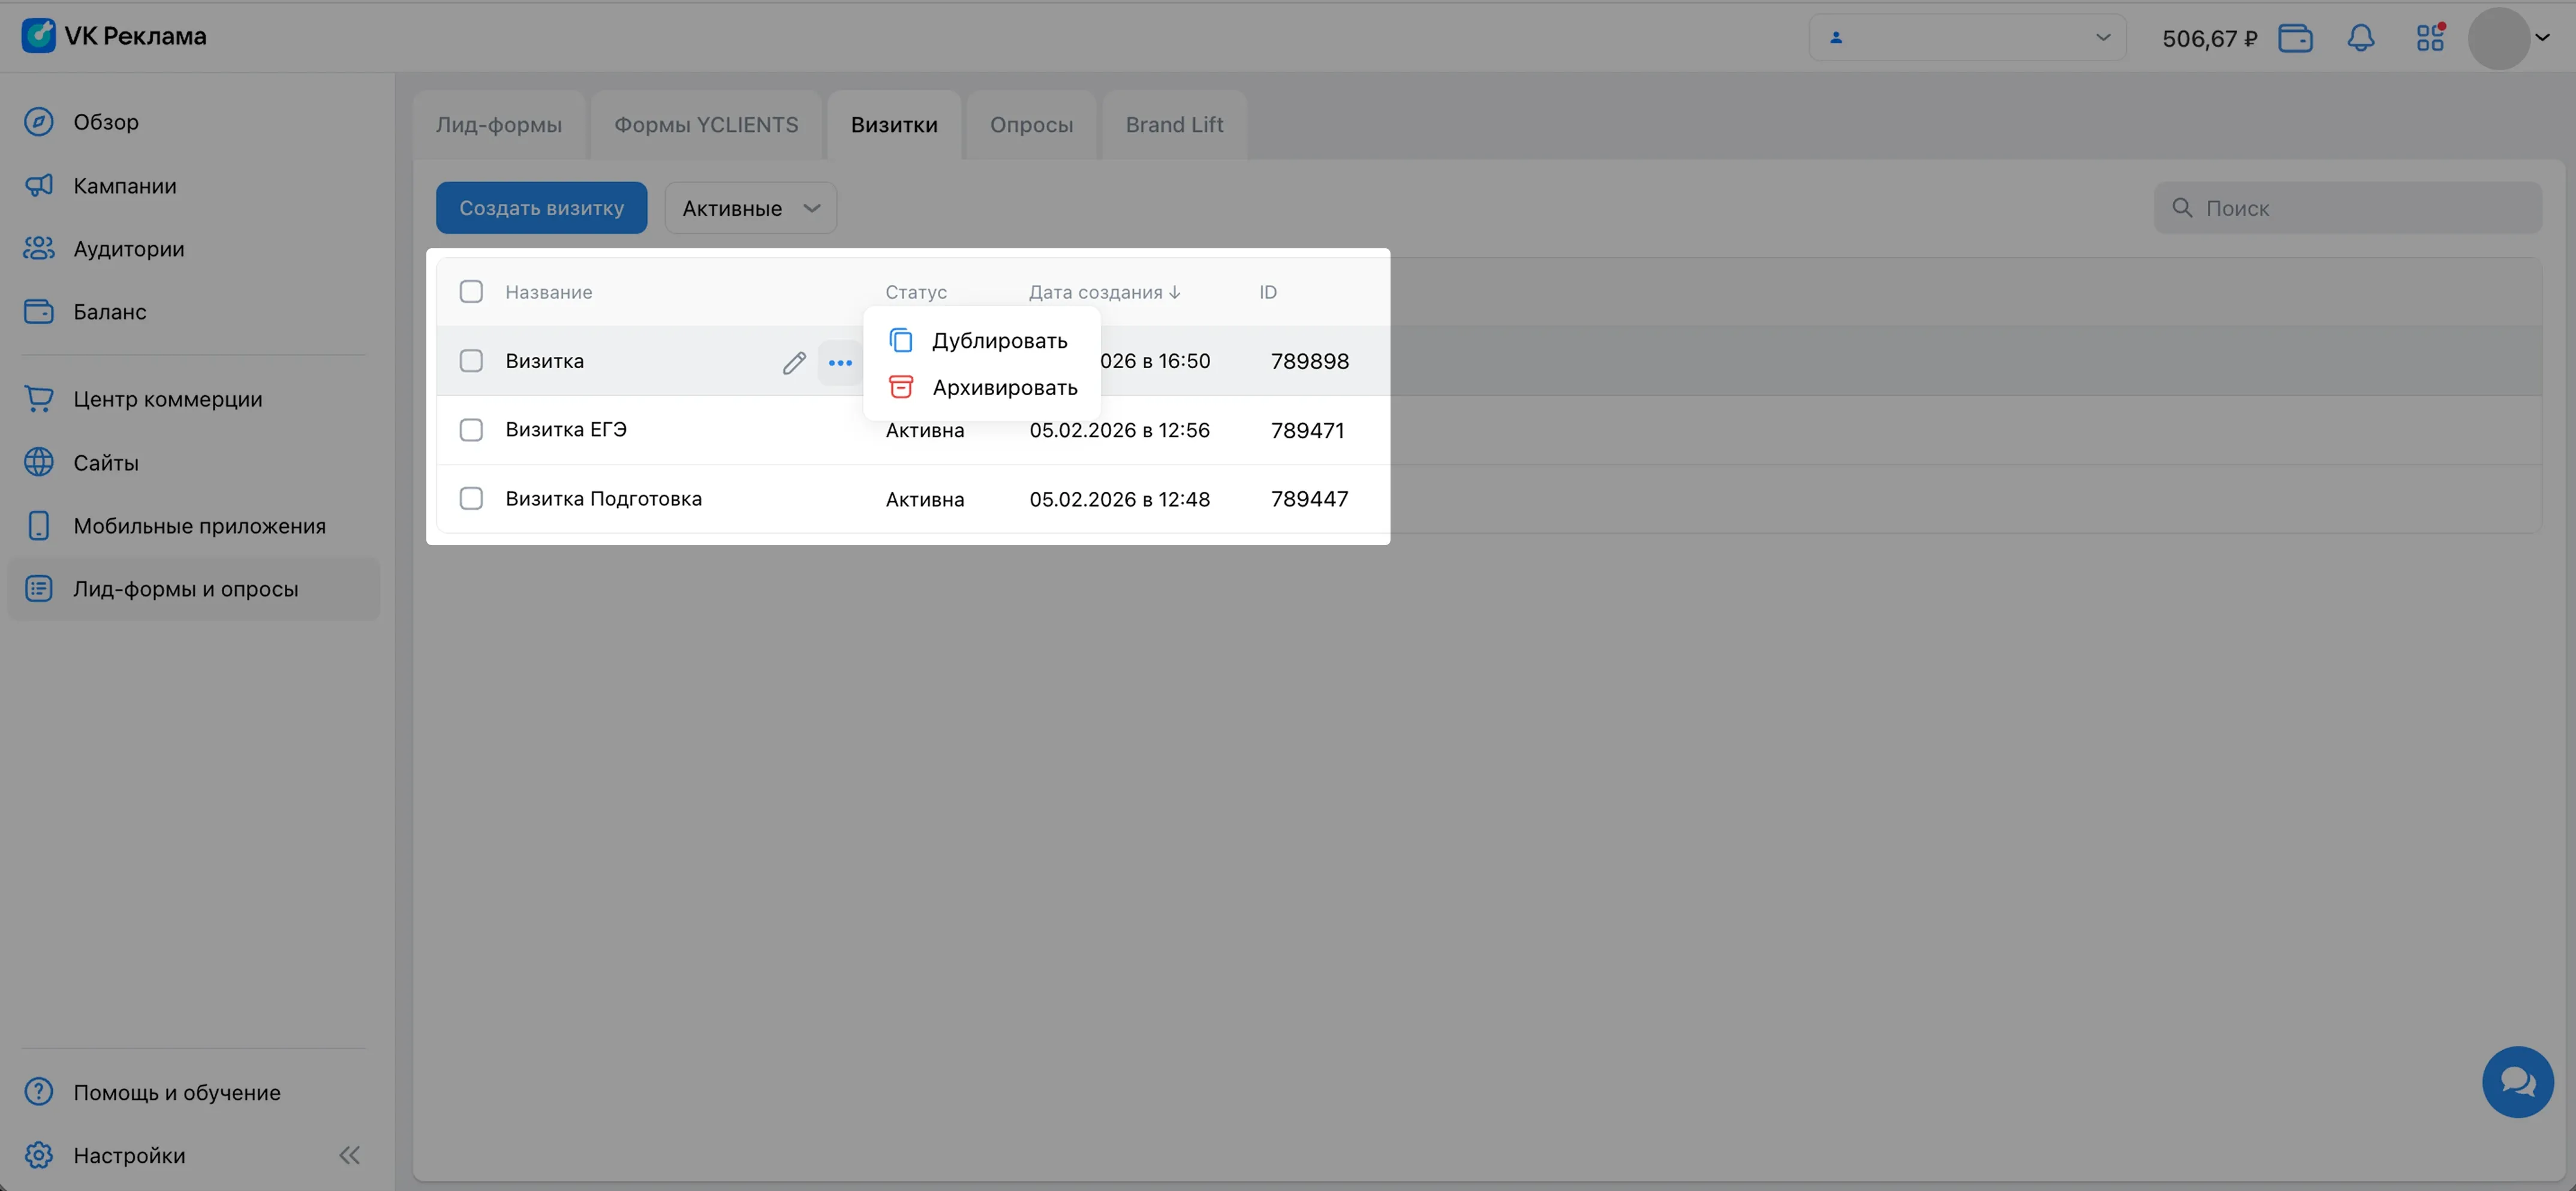
Task: Switch to the Лид-формы tab
Action: click(498, 125)
